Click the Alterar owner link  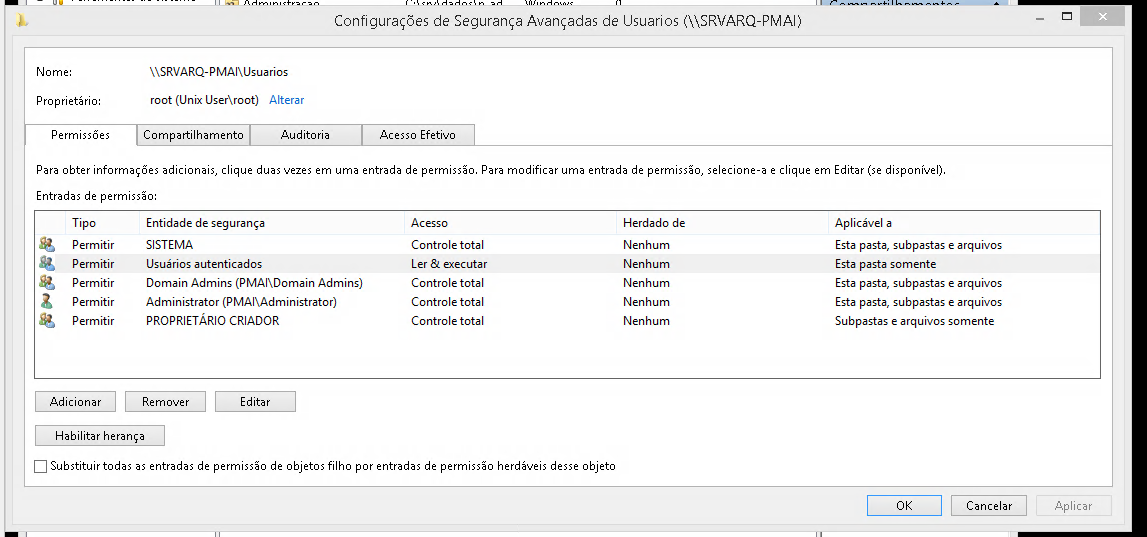286,100
